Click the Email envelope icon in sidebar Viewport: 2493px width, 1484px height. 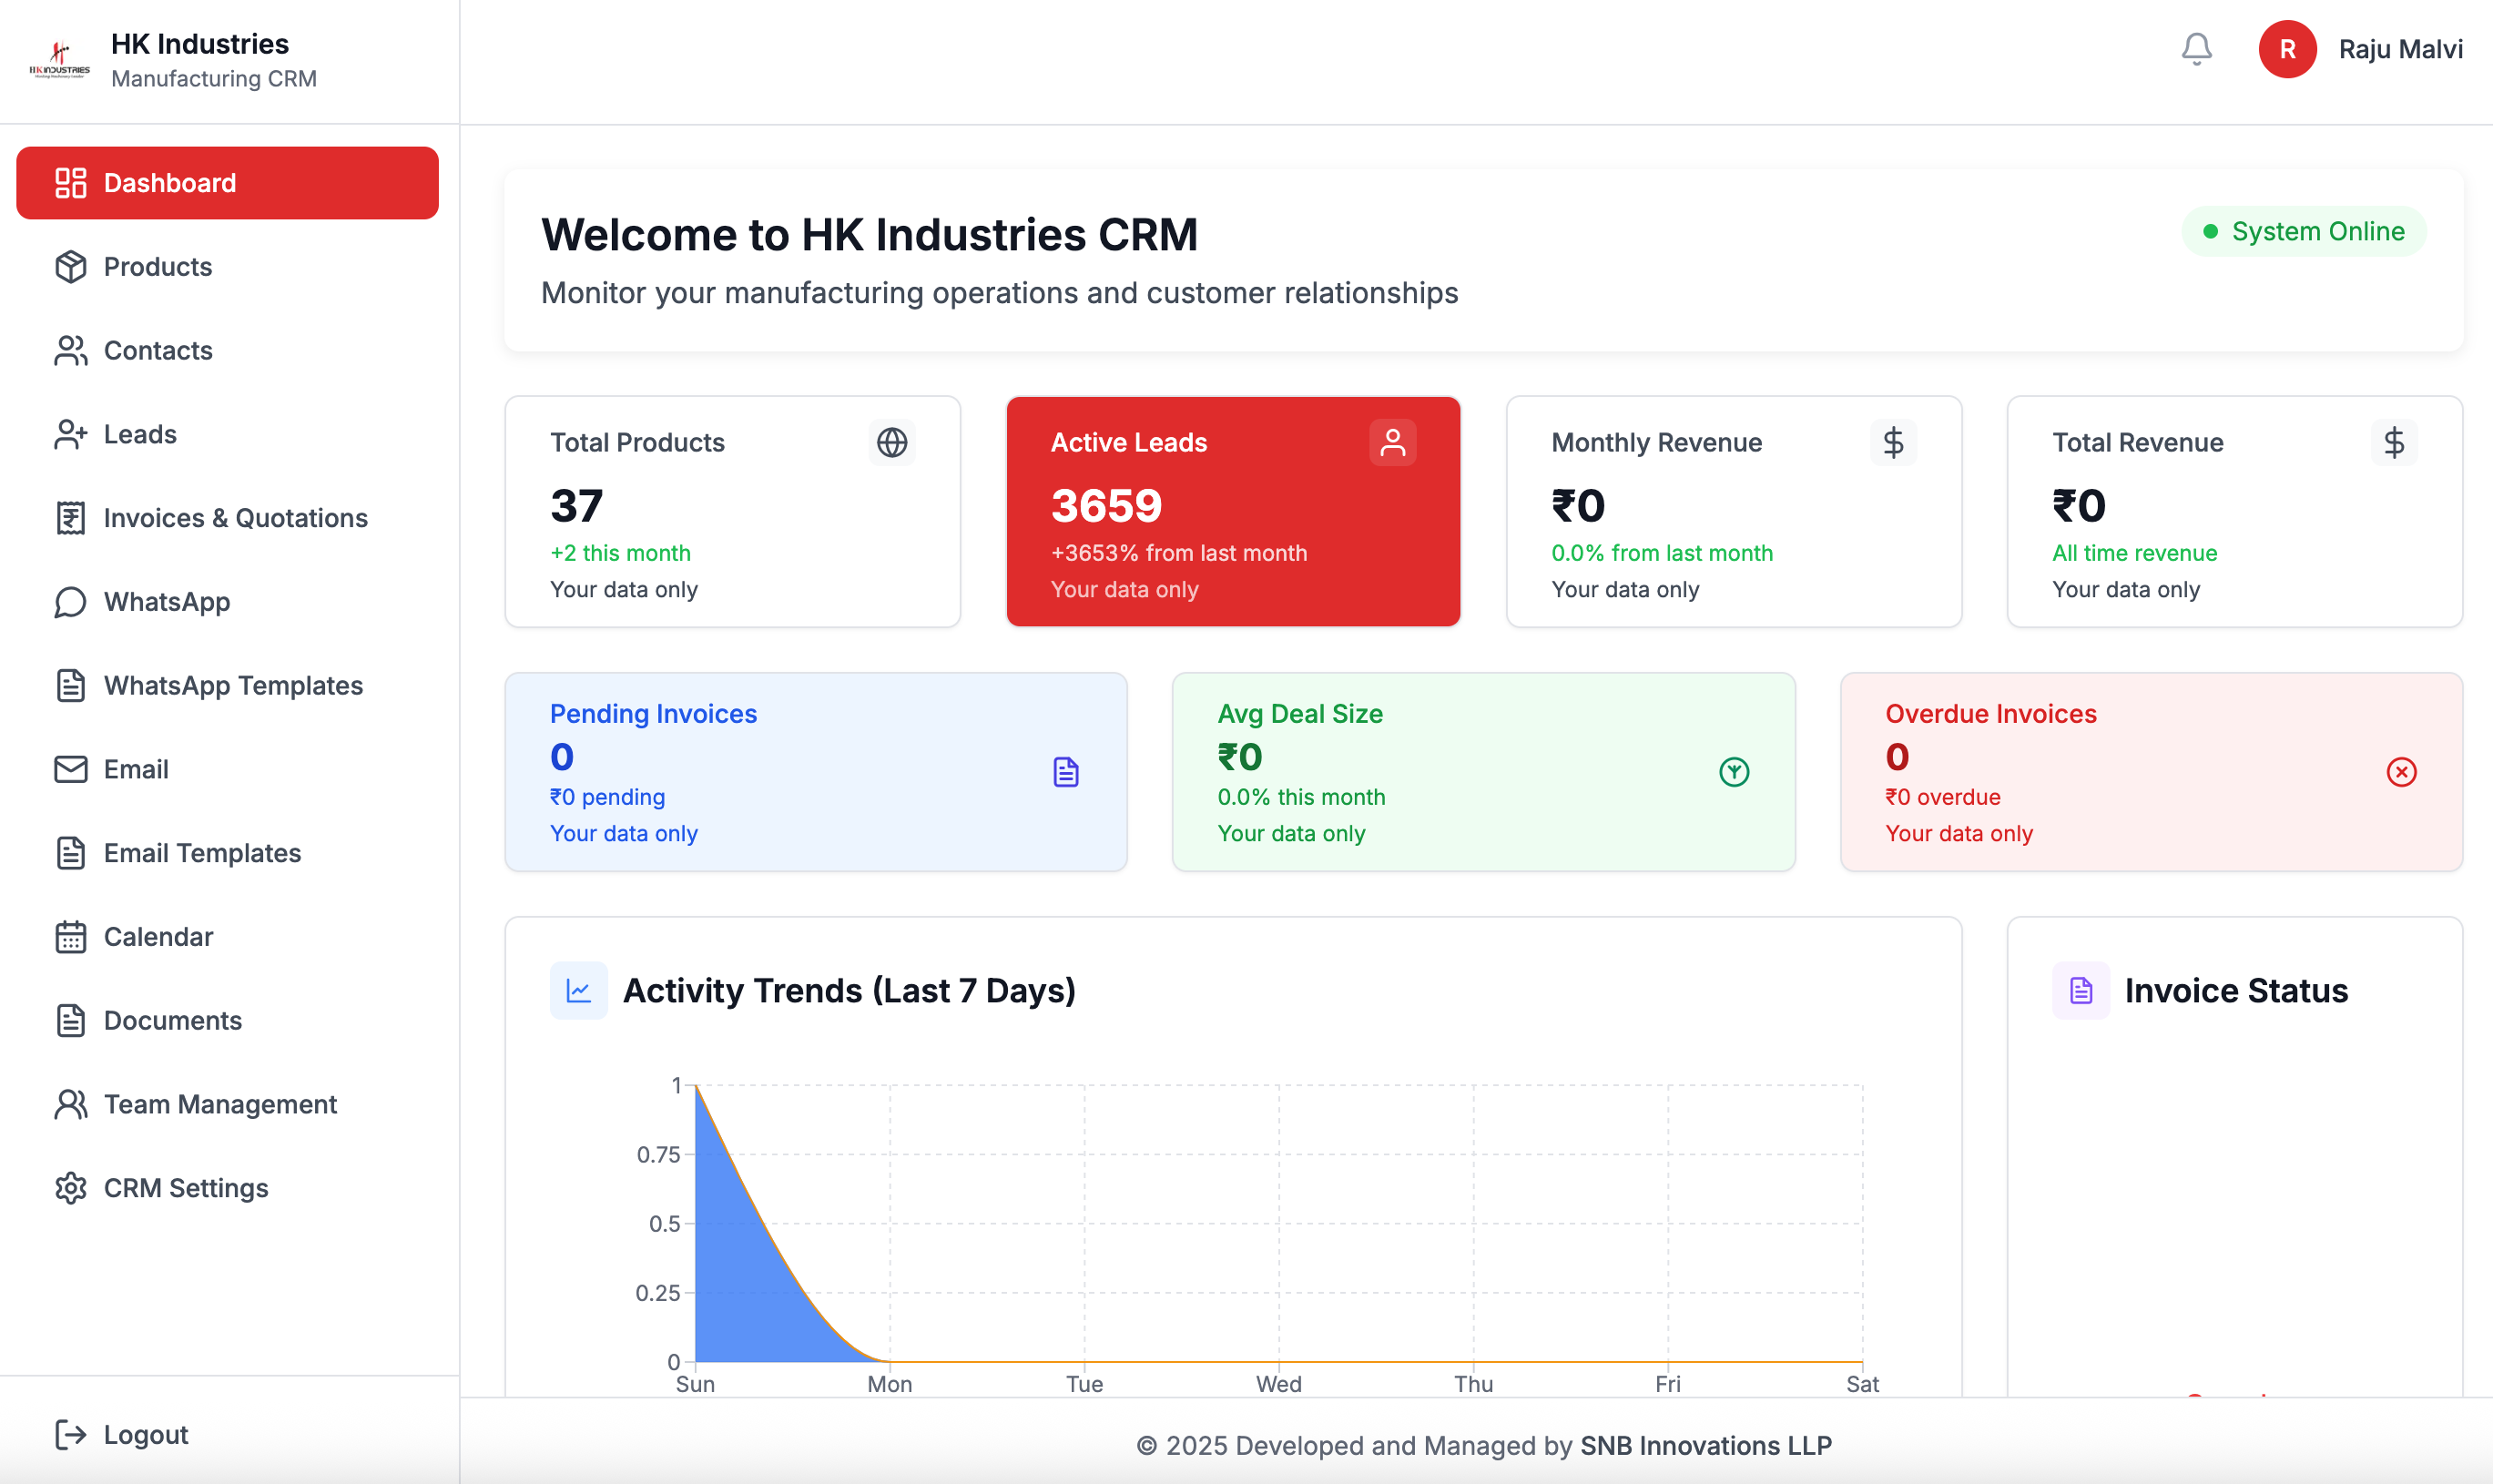[x=71, y=769]
